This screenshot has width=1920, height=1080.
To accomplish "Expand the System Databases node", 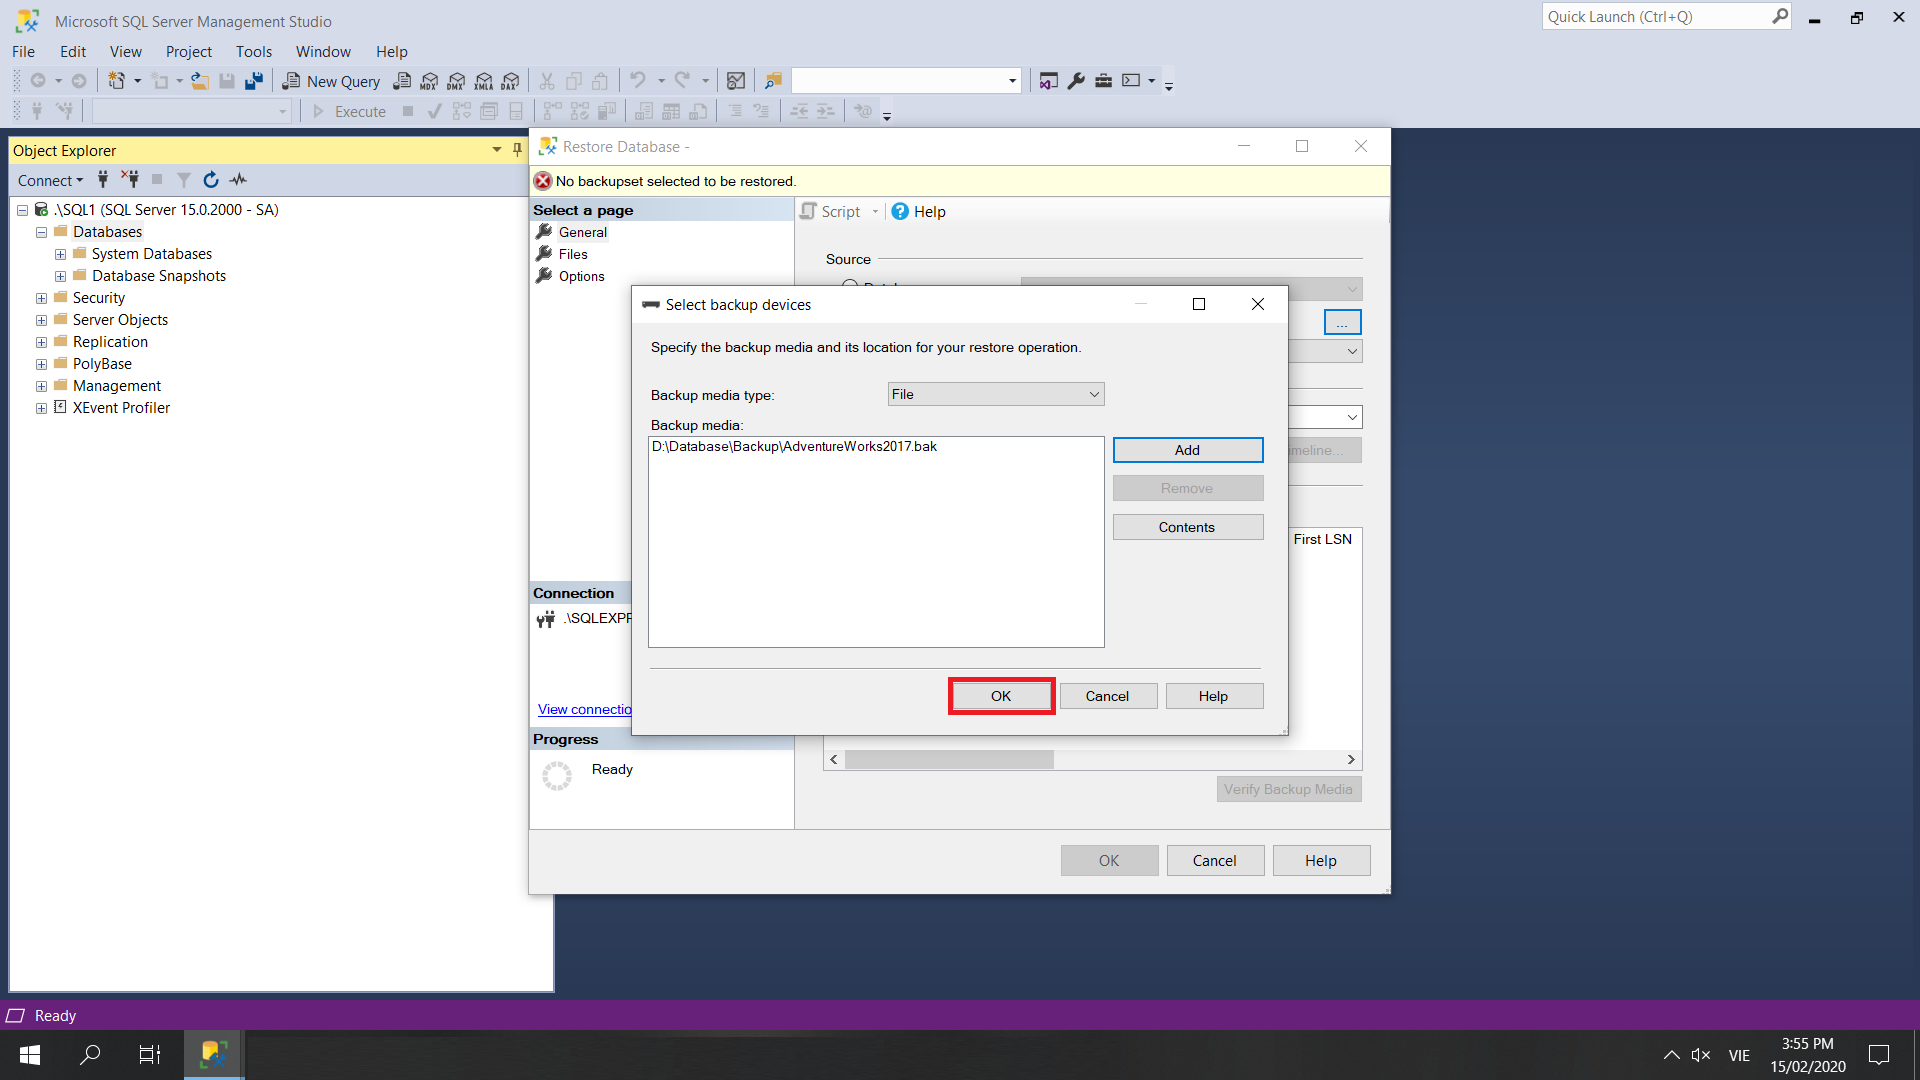I will click(60, 253).
